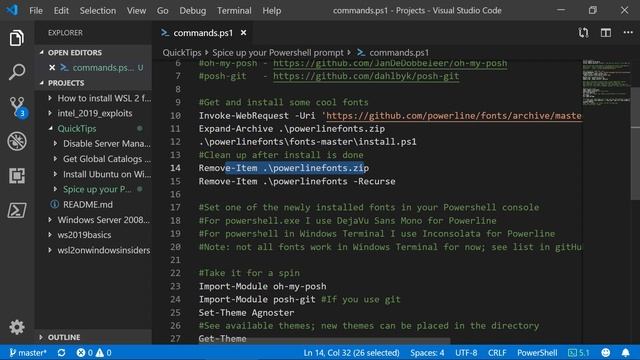Click the editor minimap preview
This screenshot has height=360, width=640.
coord(606,82)
